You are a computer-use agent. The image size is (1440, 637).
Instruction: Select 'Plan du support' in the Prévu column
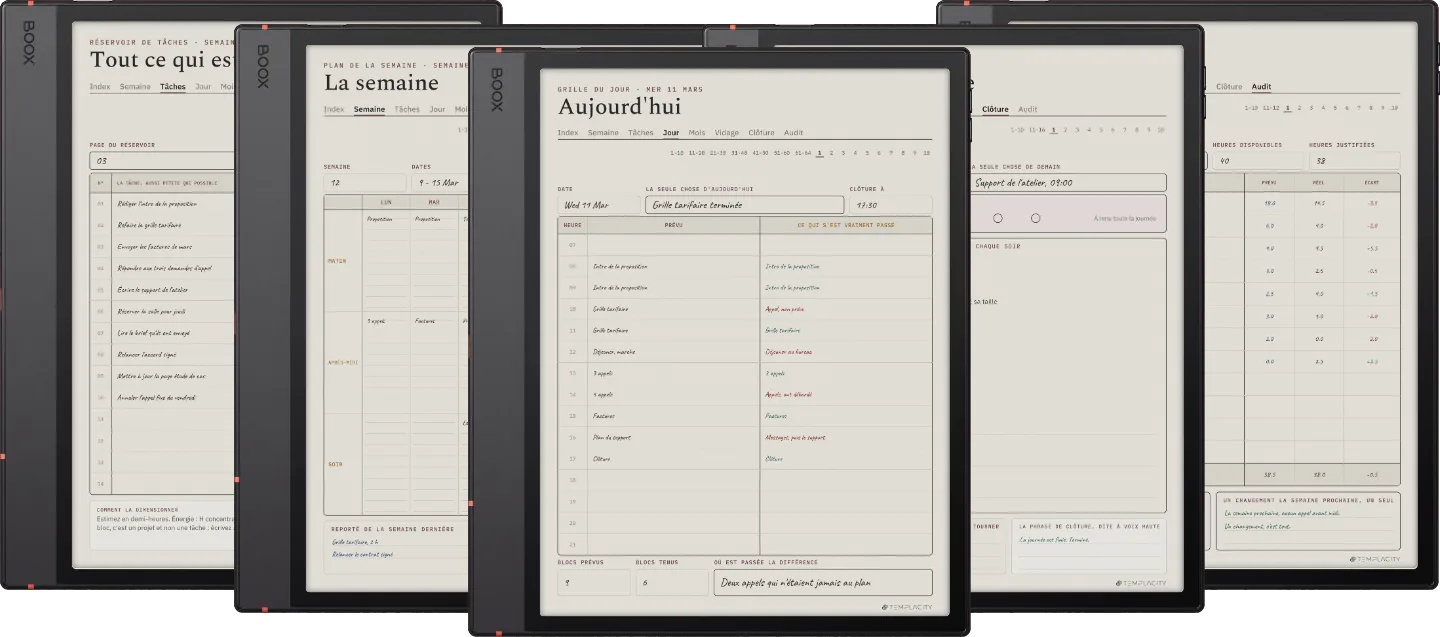674,437
